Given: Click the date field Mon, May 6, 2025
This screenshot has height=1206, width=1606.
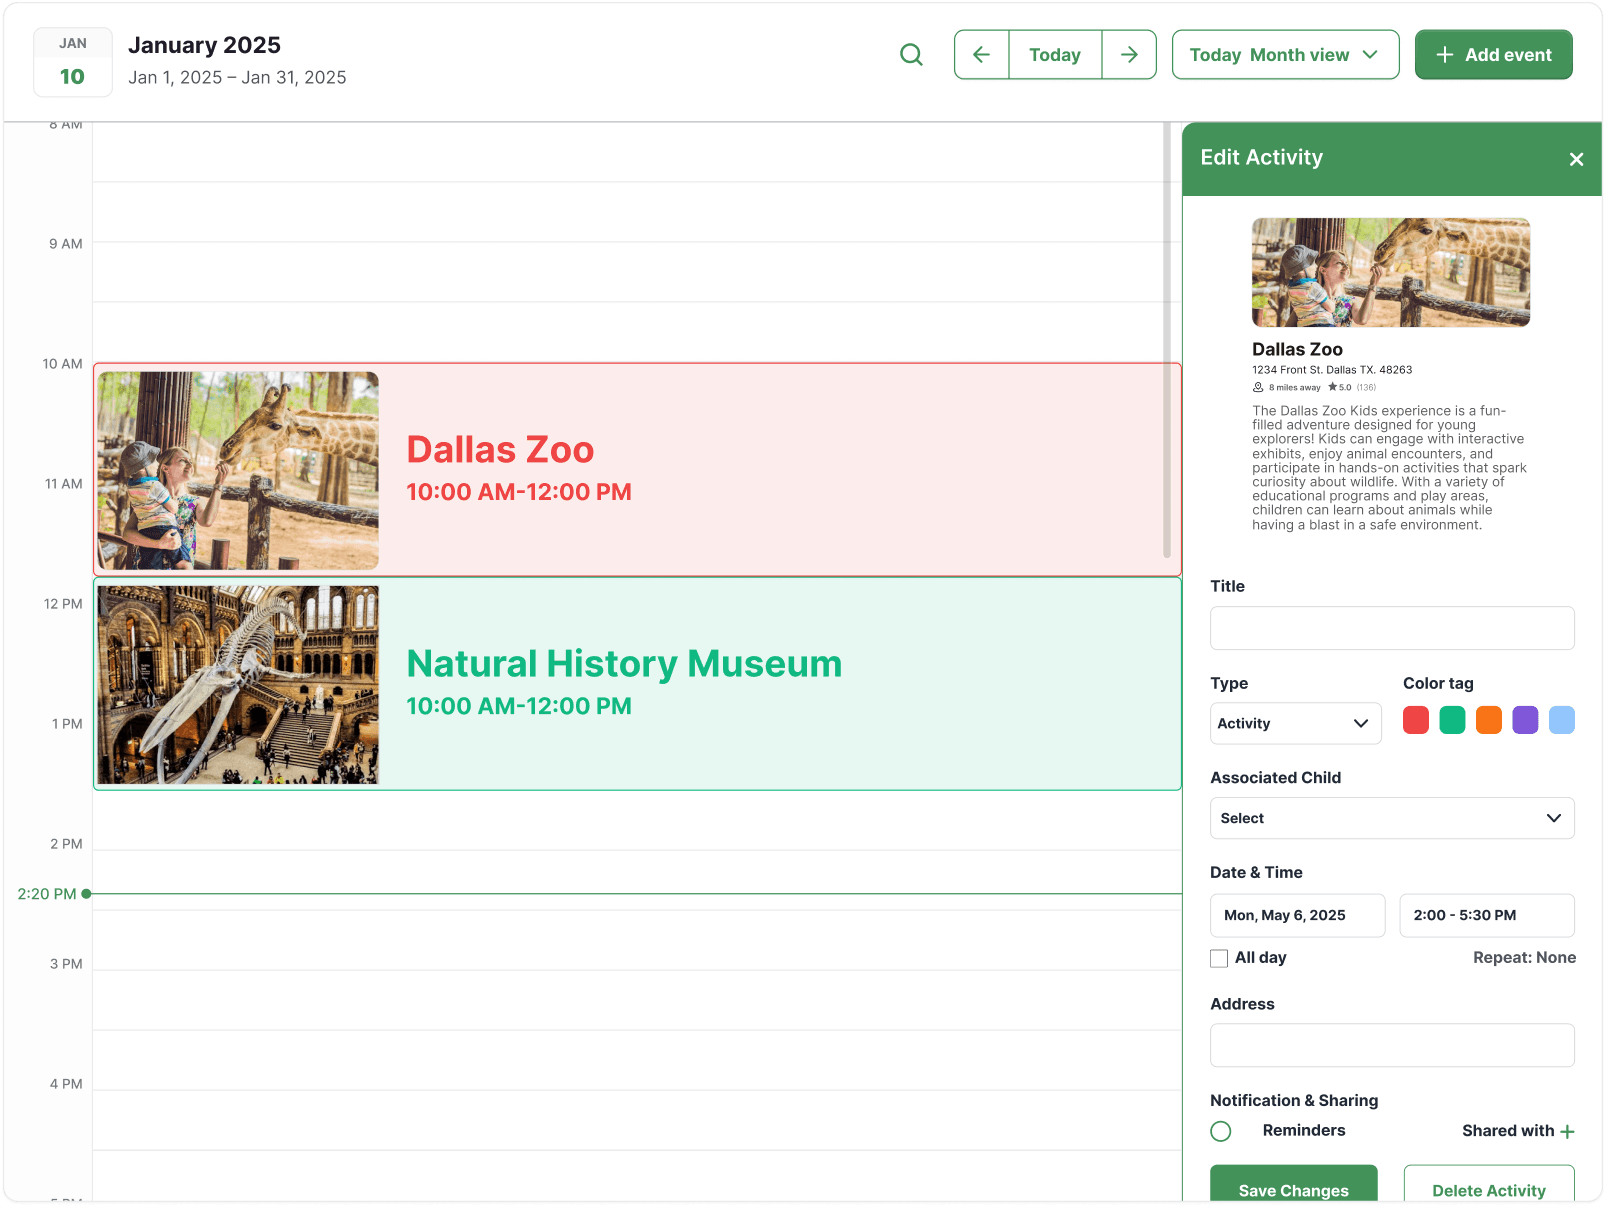Looking at the screenshot, I should click(x=1297, y=915).
